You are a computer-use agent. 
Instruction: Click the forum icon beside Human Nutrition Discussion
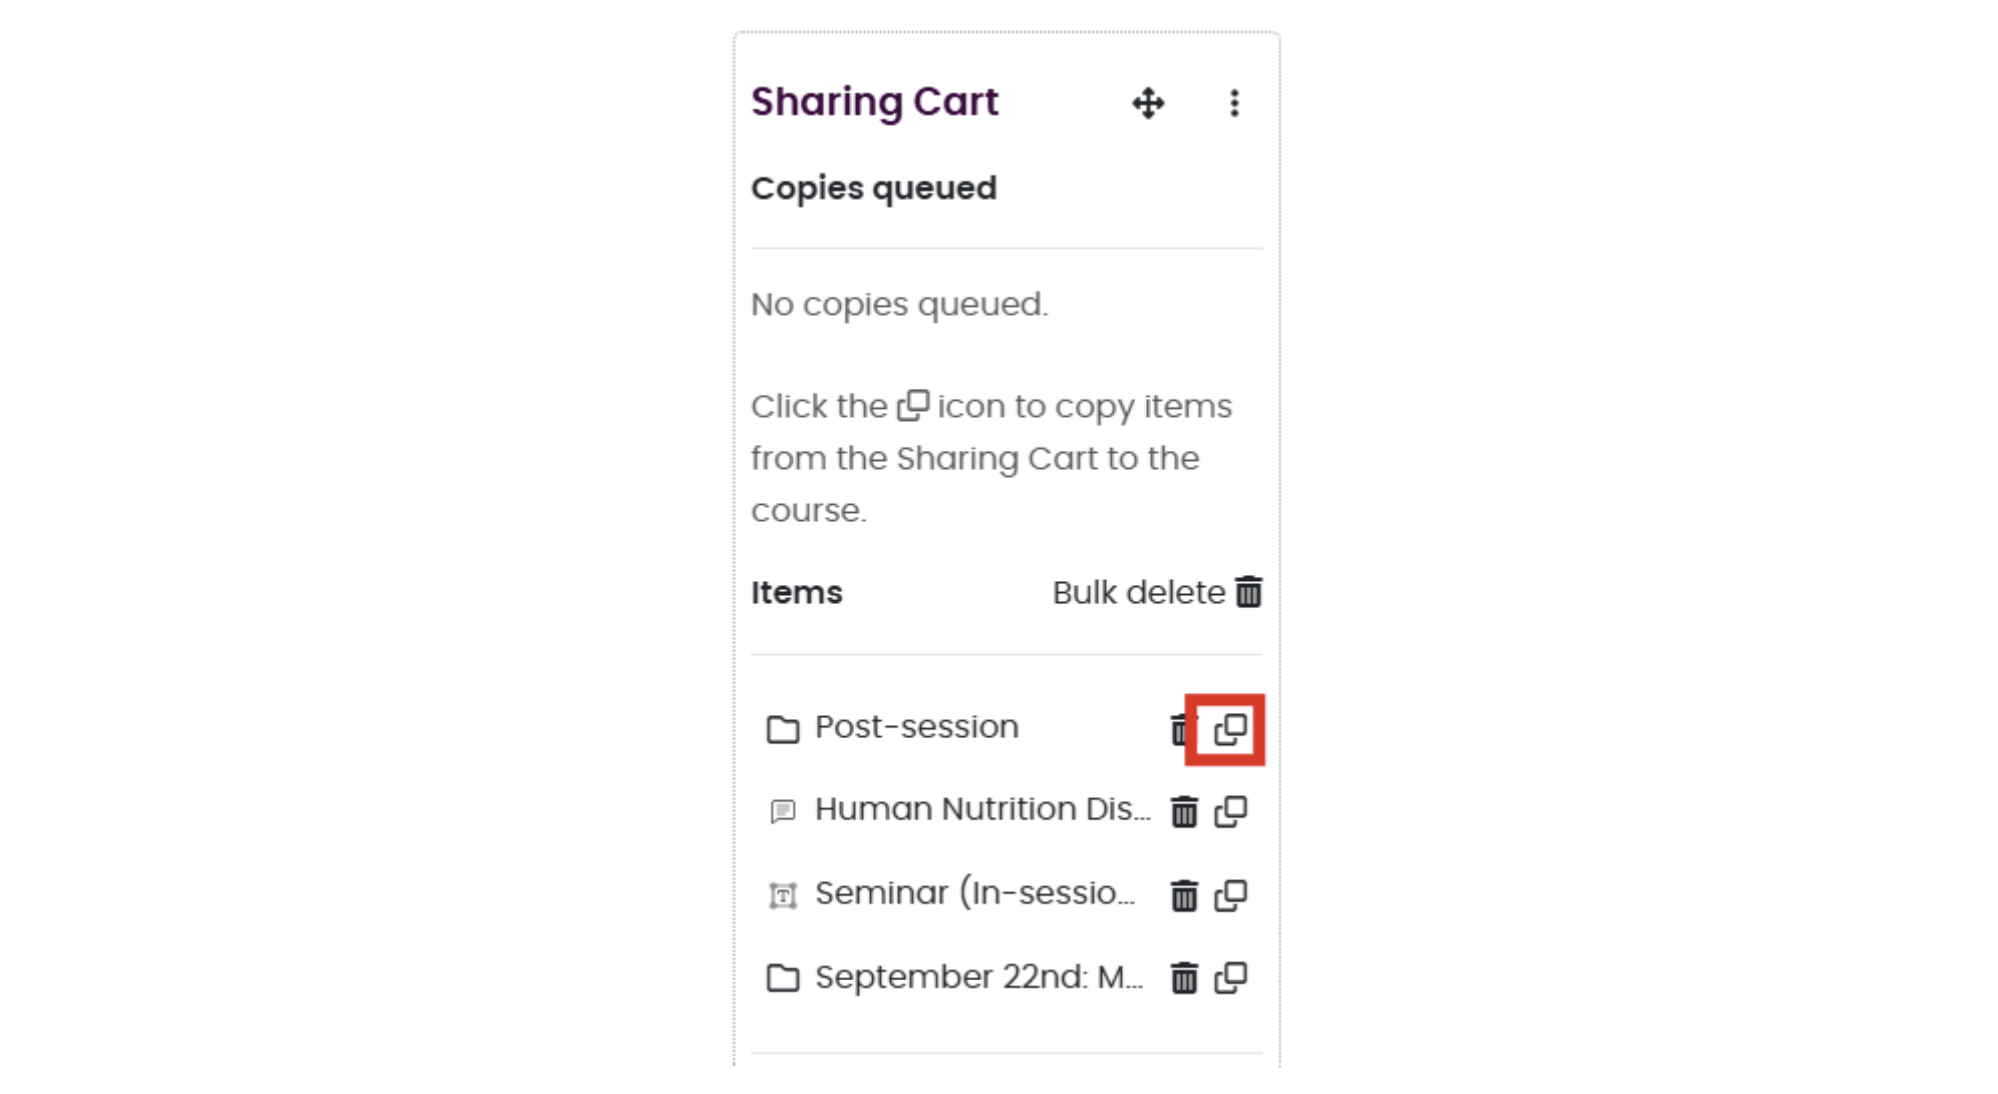point(784,809)
